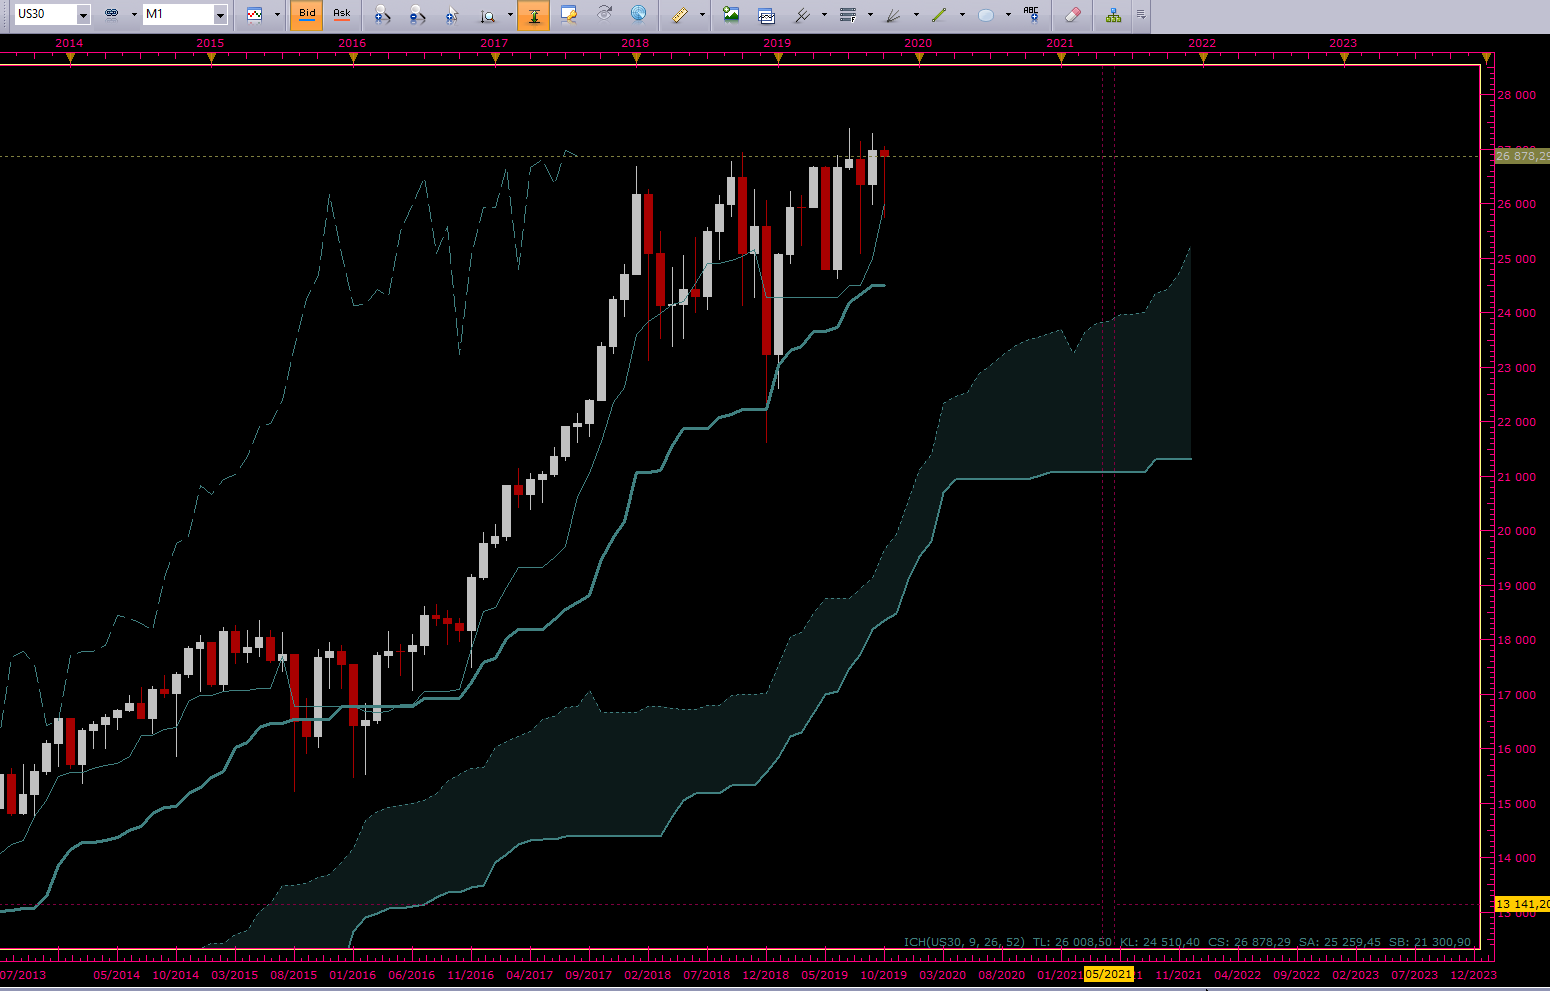Click the ICH(US30, 9, 26, 52) indicator label

[964, 942]
